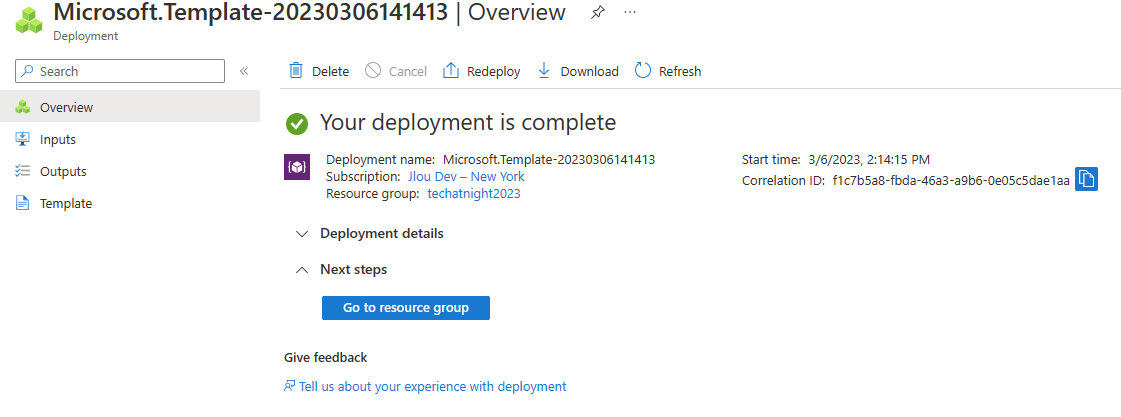Open the ellipsis more options menu
Viewport: 1121px width, 417px height.
pos(630,12)
